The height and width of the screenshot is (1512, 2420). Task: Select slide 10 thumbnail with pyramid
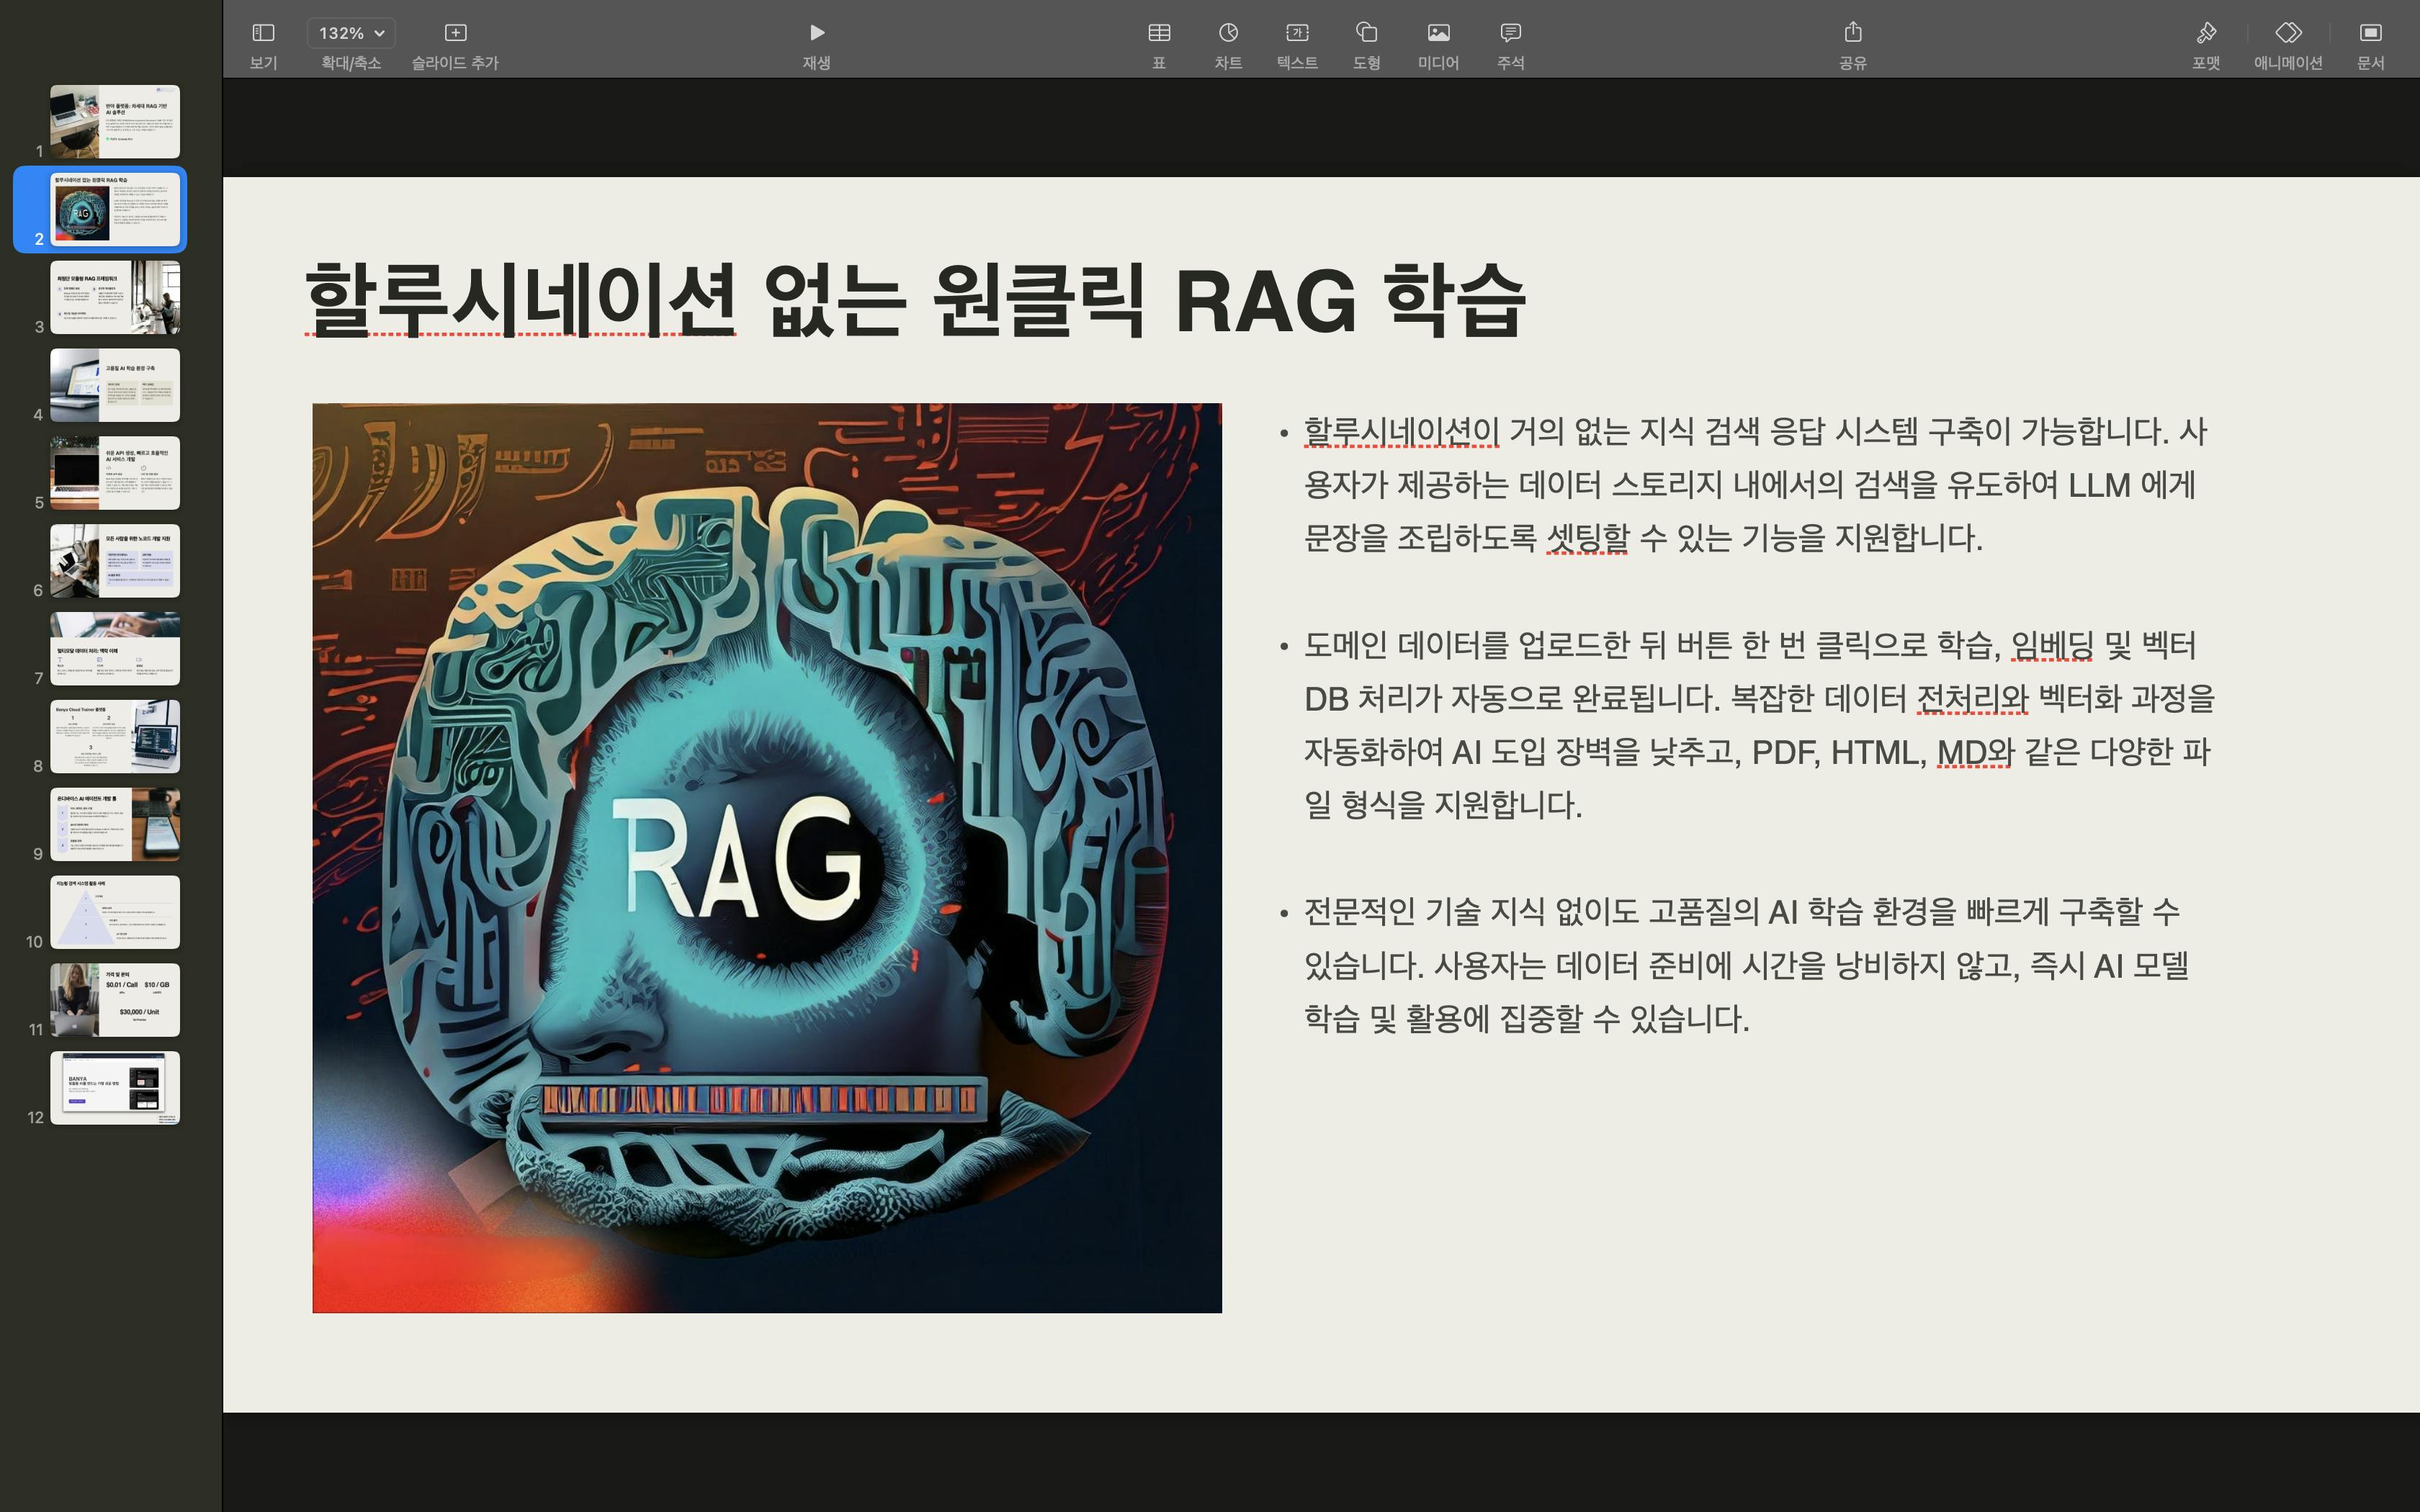point(115,912)
